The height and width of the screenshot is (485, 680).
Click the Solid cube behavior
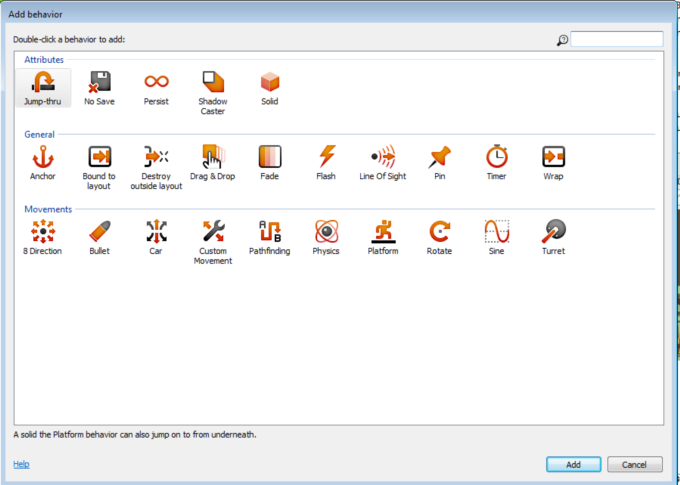point(270,88)
